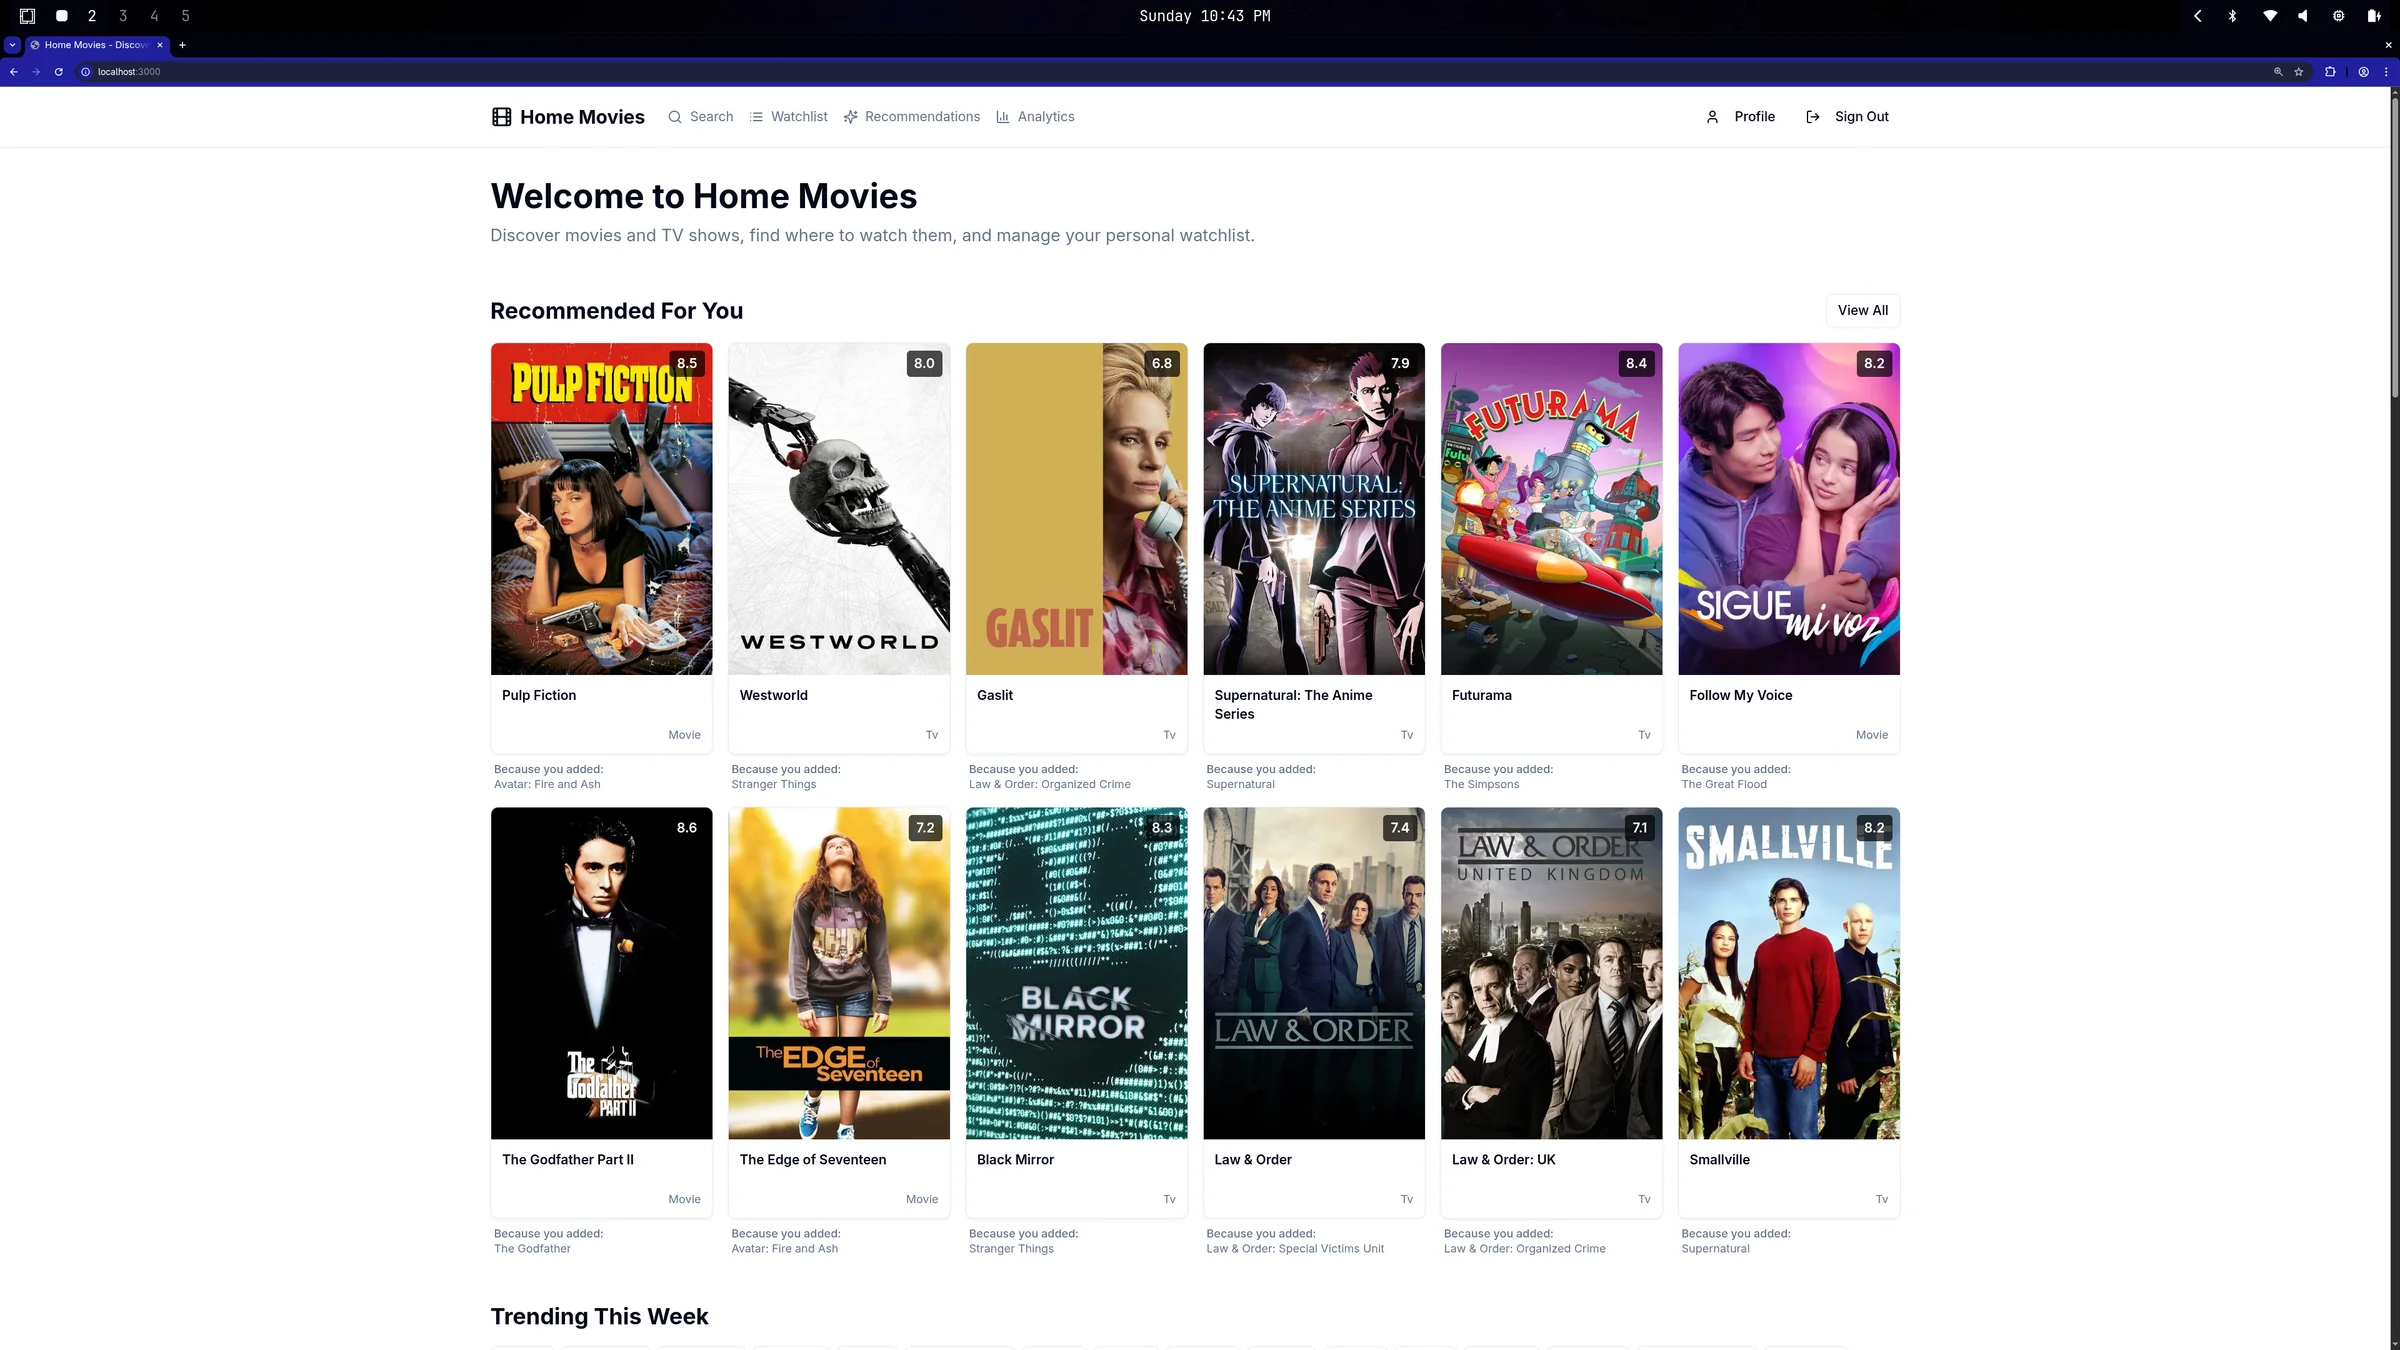
Task: Reload the page with the refresh icon
Action: [x=59, y=72]
